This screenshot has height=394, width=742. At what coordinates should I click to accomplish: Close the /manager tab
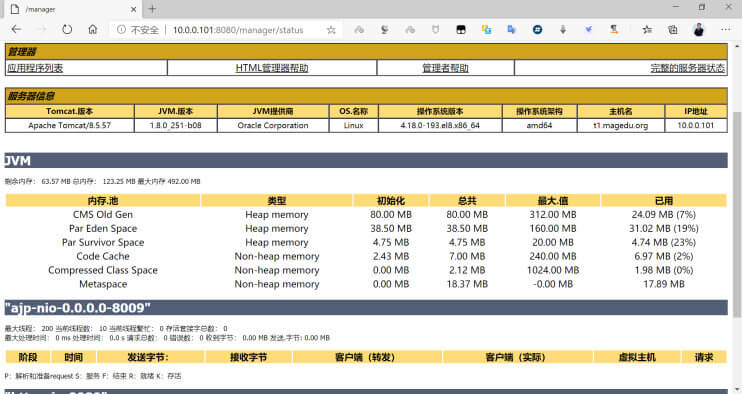click(x=133, y=9)
